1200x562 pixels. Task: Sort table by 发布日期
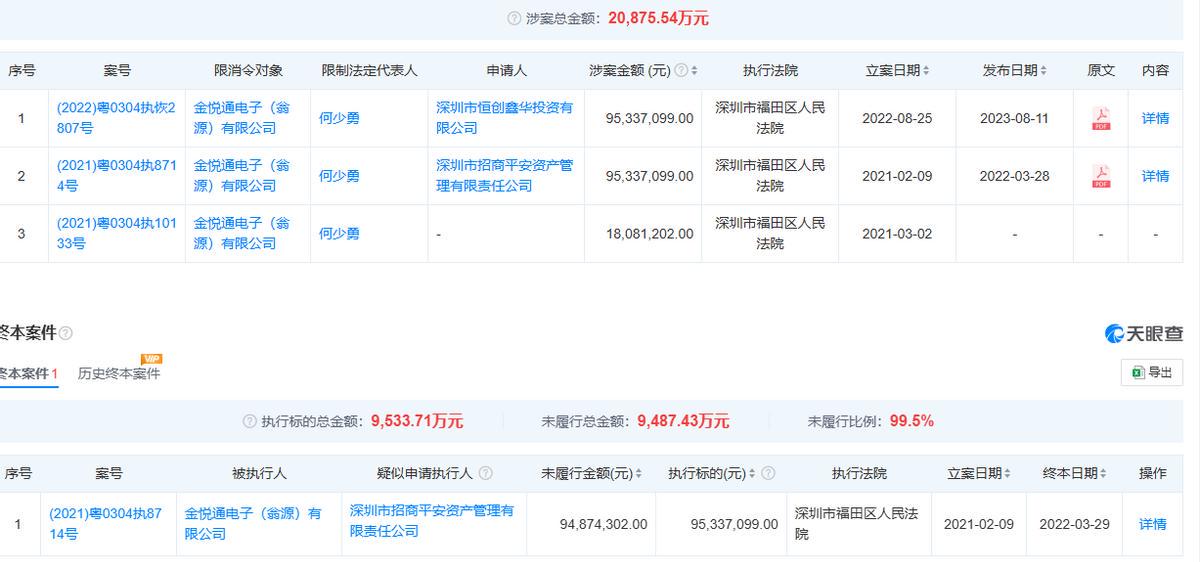1044,70
